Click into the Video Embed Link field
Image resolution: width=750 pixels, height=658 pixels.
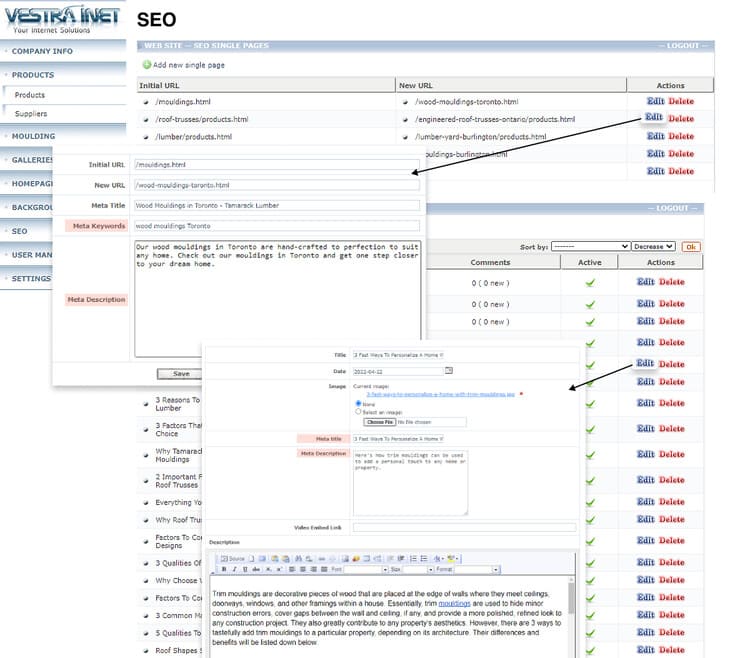click(x=464, y=527)
